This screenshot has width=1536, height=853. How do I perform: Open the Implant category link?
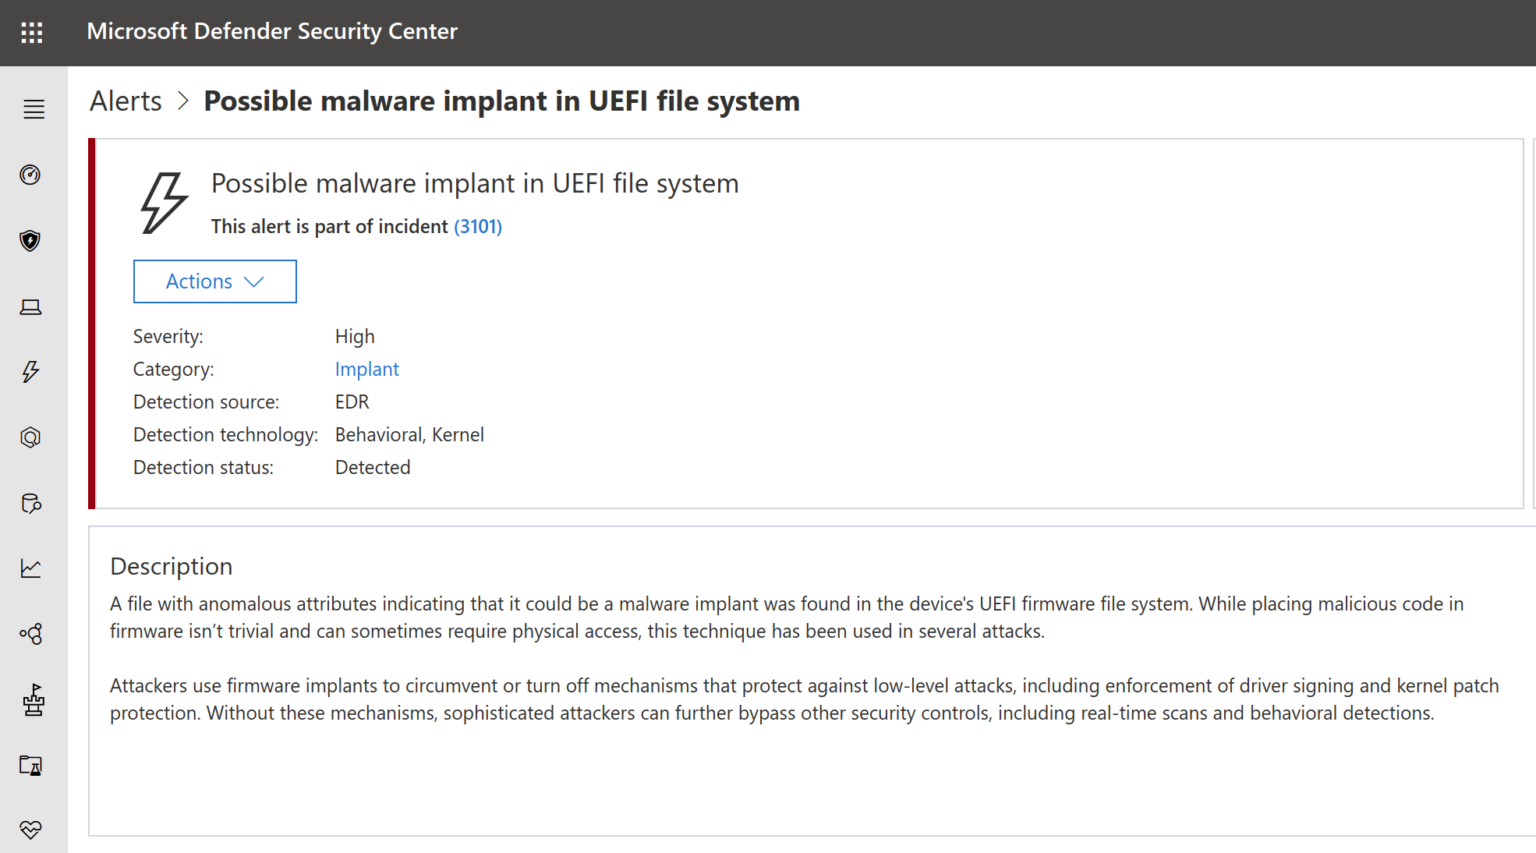coord(367,369)
